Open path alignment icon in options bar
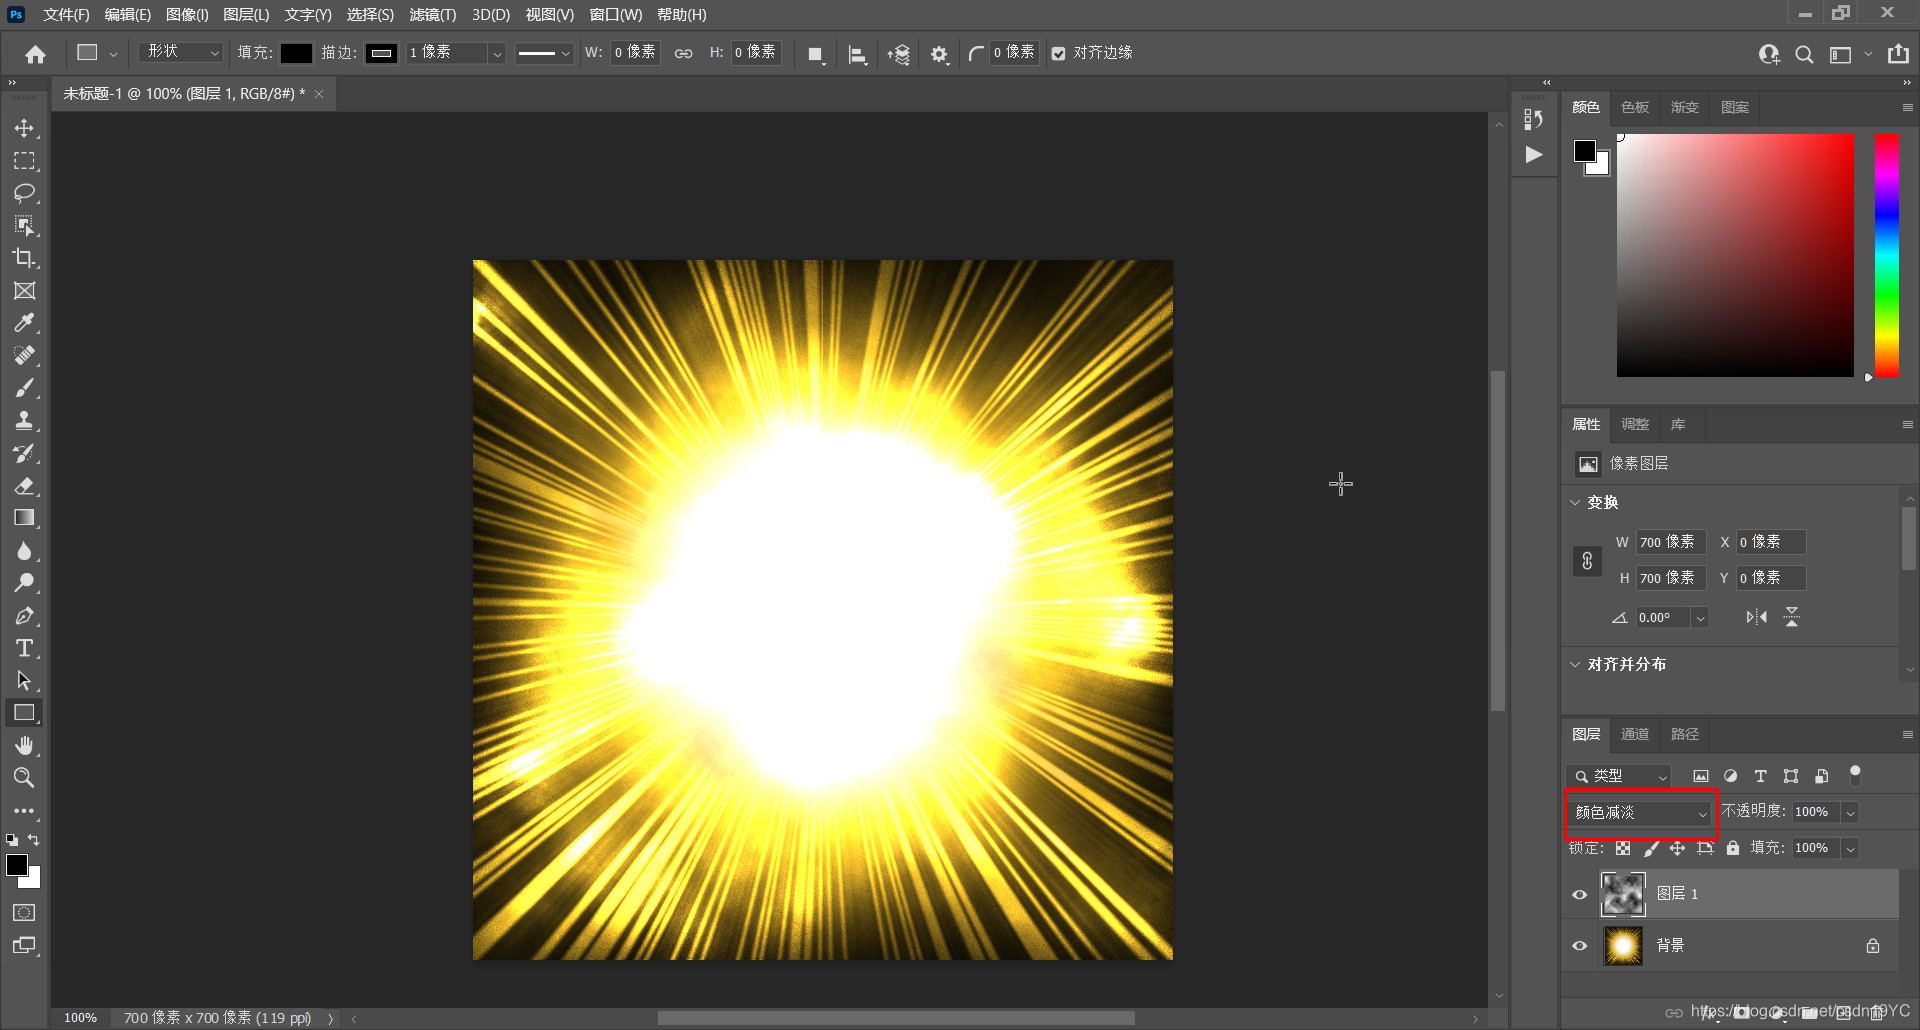 pyautogui.click(x=857, y=54)
